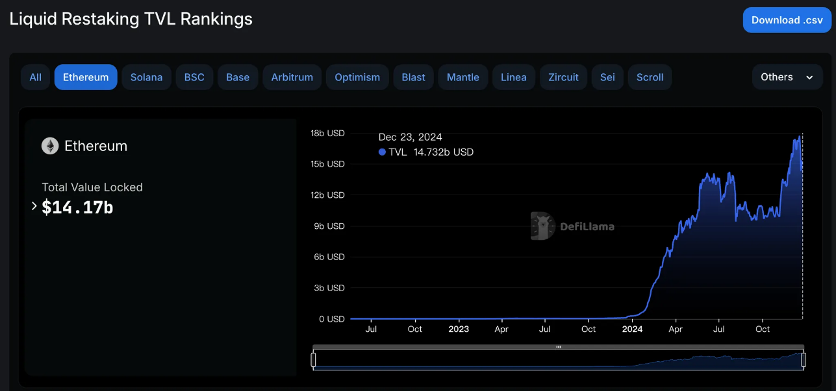Click the range selector top grip bar
This screenshot has width=836, height=392.
(x=558, y=347)
